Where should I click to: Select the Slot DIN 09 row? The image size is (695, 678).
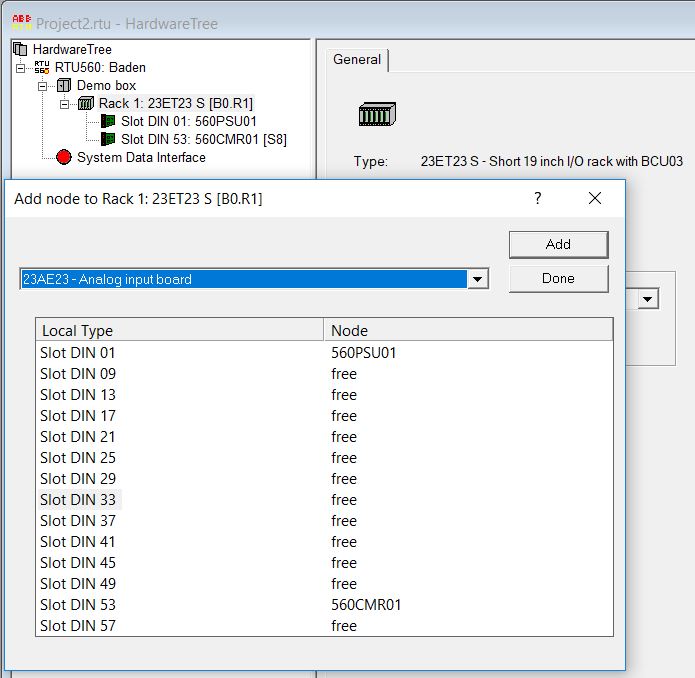(324, 374)
